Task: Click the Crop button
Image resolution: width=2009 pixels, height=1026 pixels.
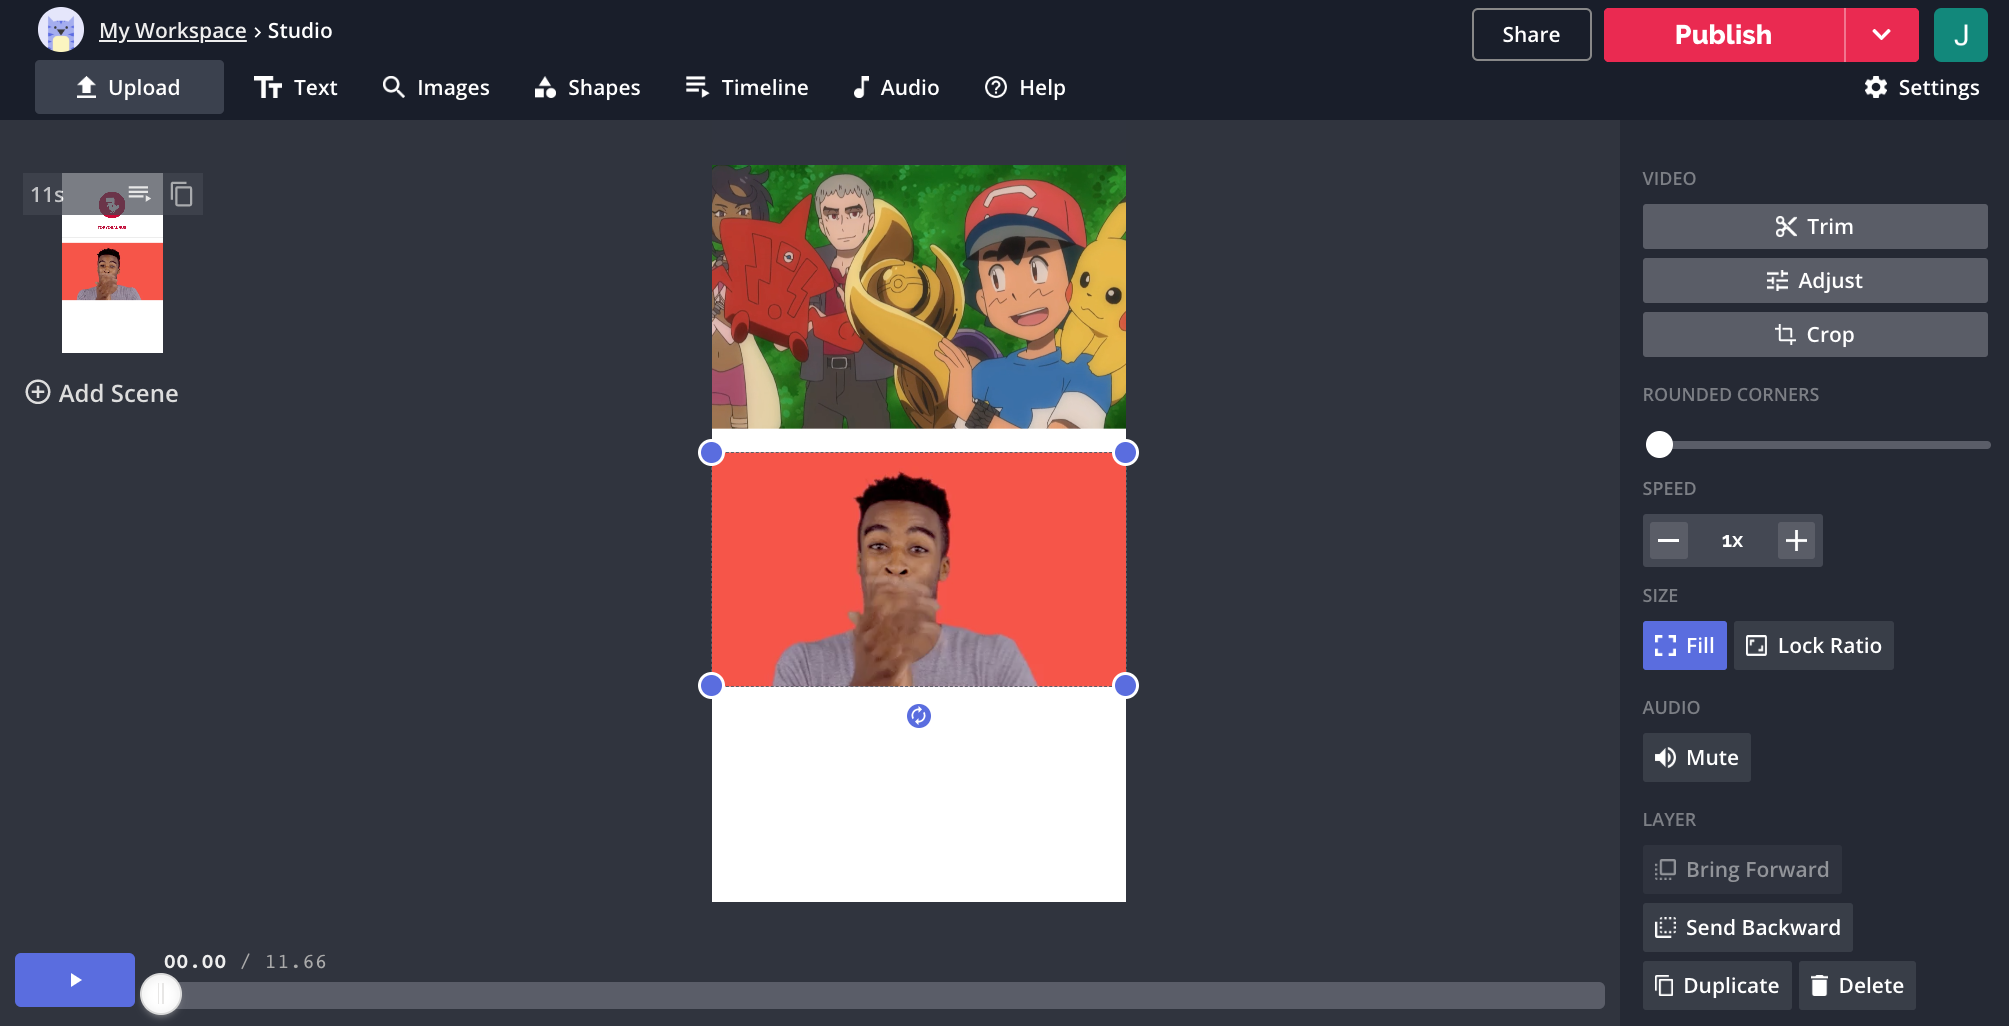Action: [1814, 335]
